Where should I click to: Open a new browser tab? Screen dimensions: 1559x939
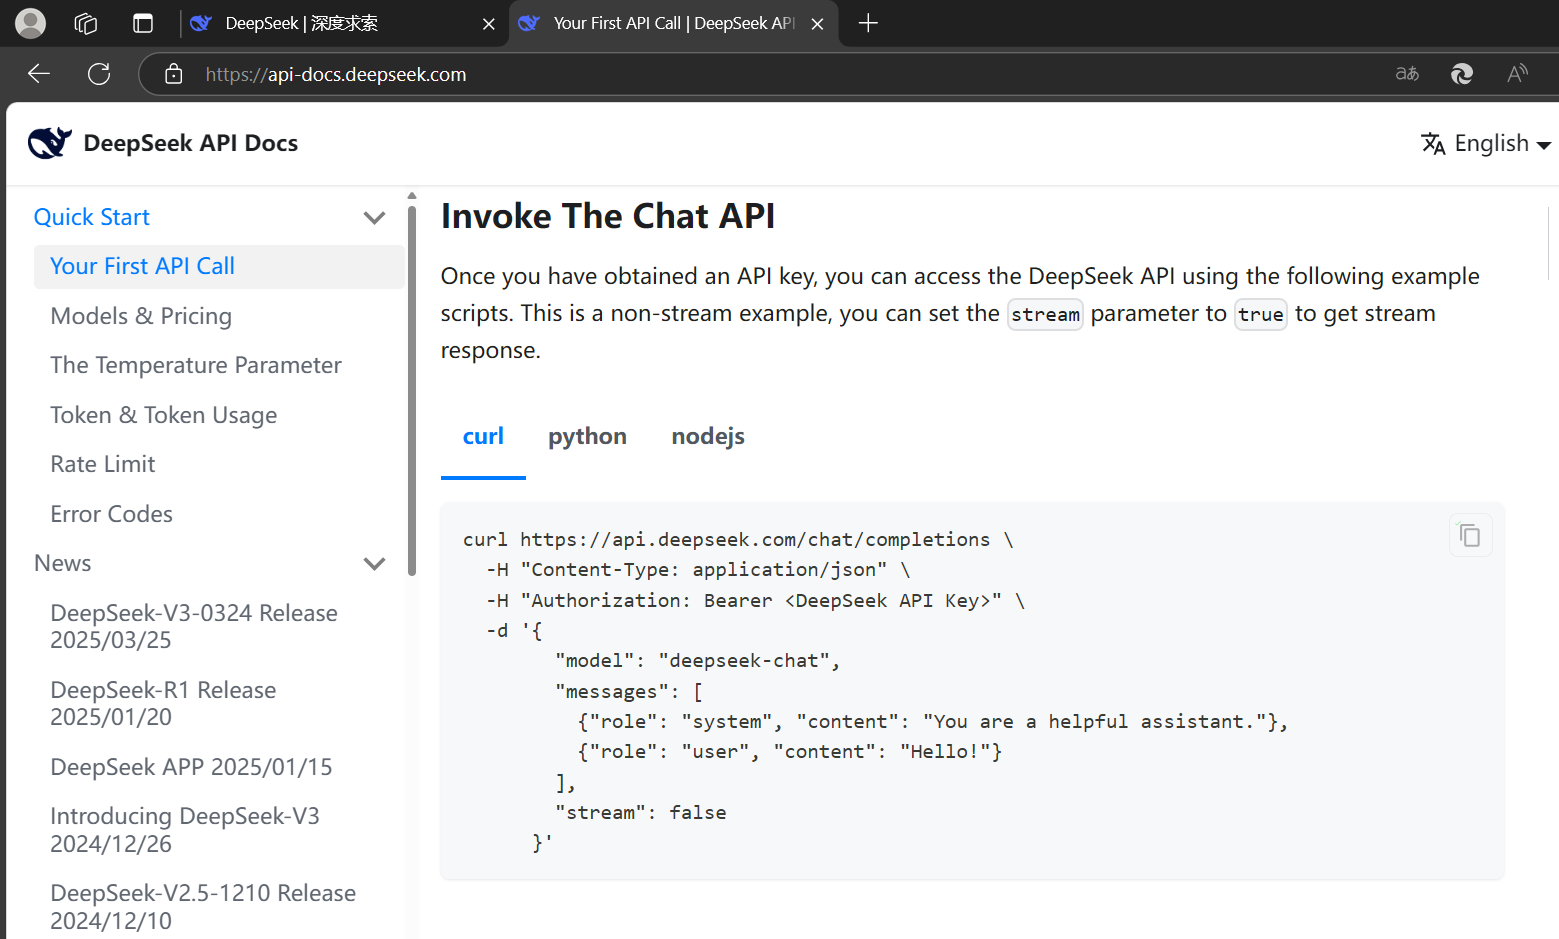pyautogui.click(x=868, y=23)
